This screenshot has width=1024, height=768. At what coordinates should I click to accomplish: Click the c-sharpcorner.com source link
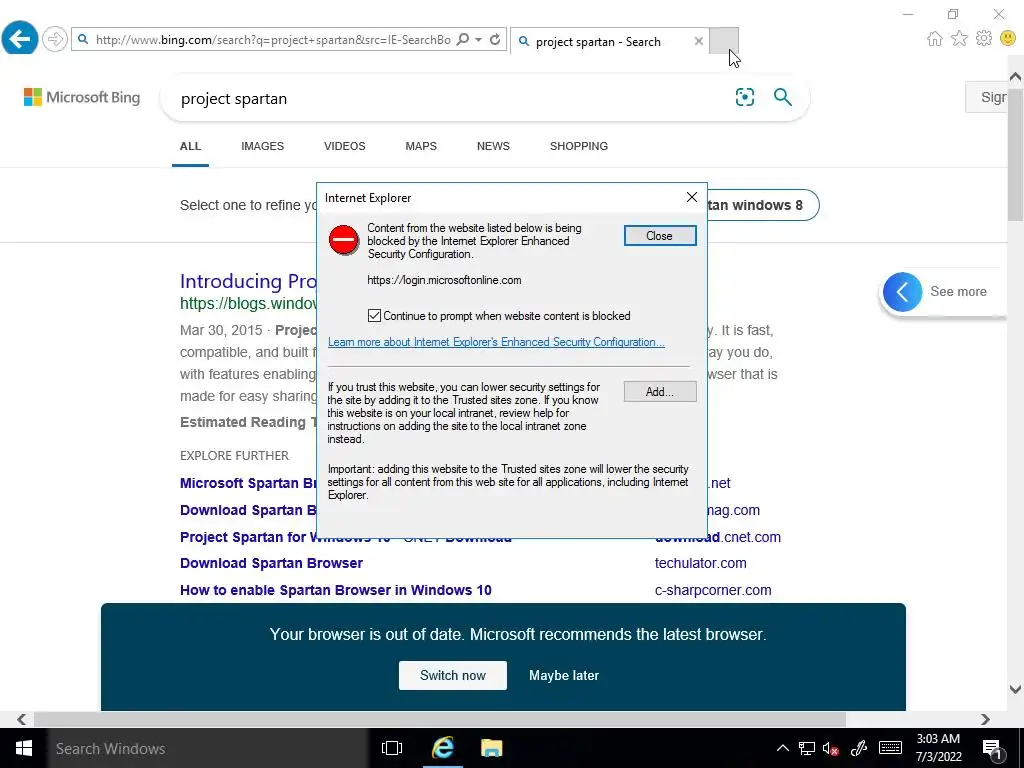point(712,590)
